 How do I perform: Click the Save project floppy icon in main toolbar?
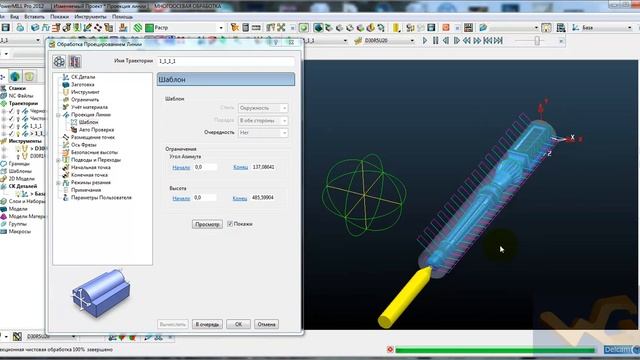pos(6,27)
